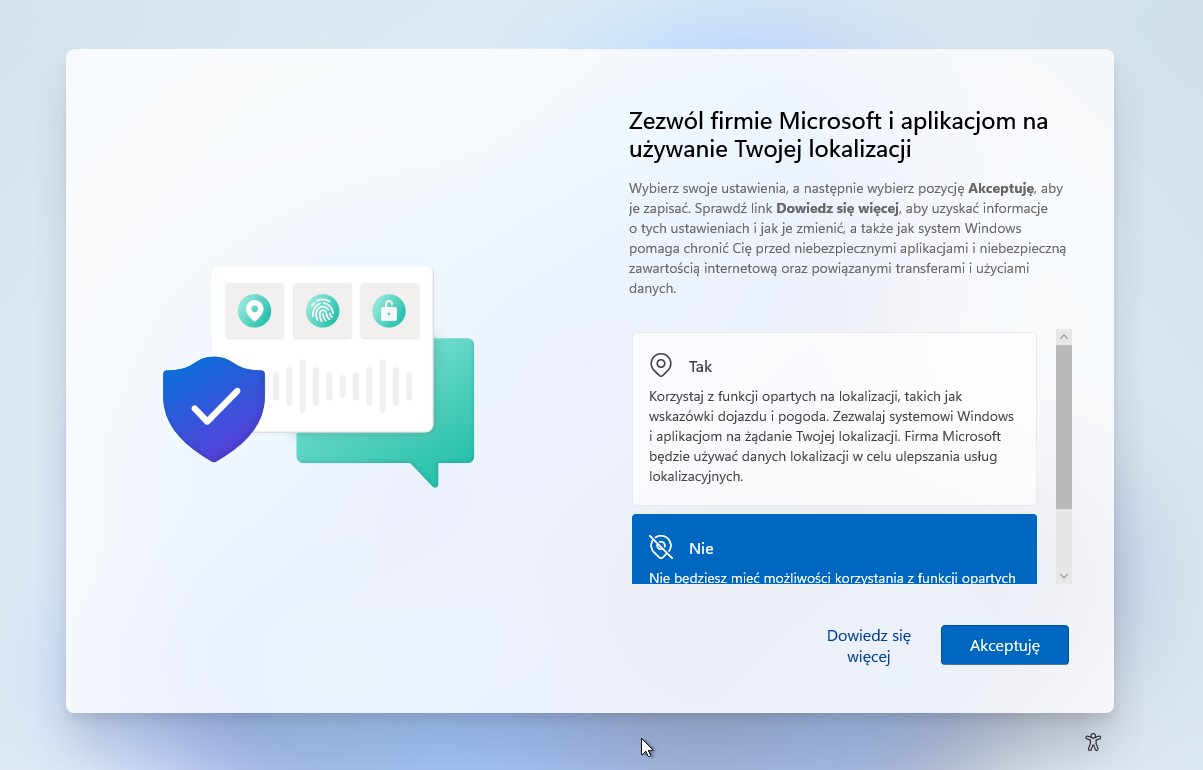Click the Tak option description text
This screenshot has width=1203, height=770.
830,436
